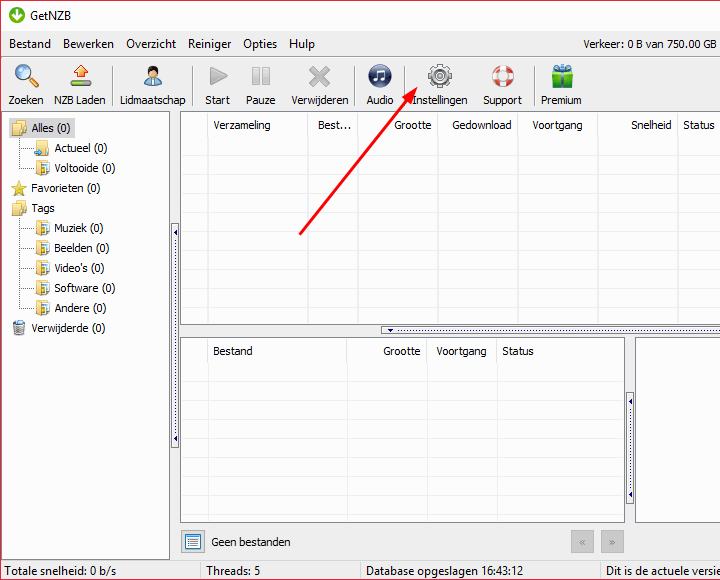Open the Bewerken menu
This screenshot has height=580, width=720.
click(88, 44)
